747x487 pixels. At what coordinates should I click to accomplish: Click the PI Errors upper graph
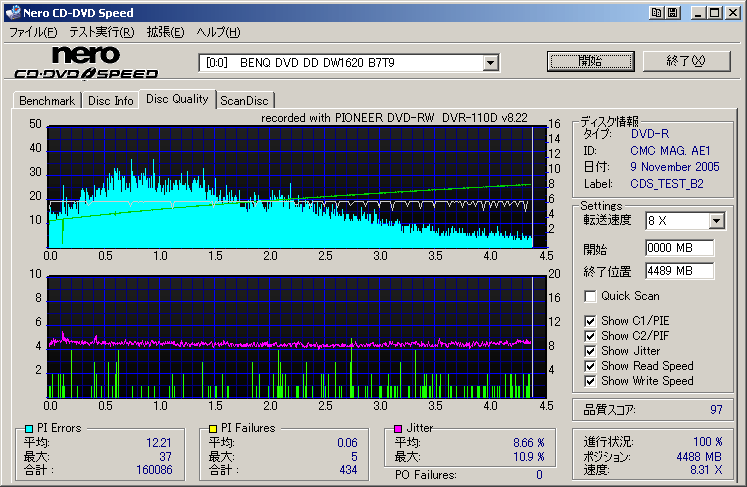coord(296,187)
